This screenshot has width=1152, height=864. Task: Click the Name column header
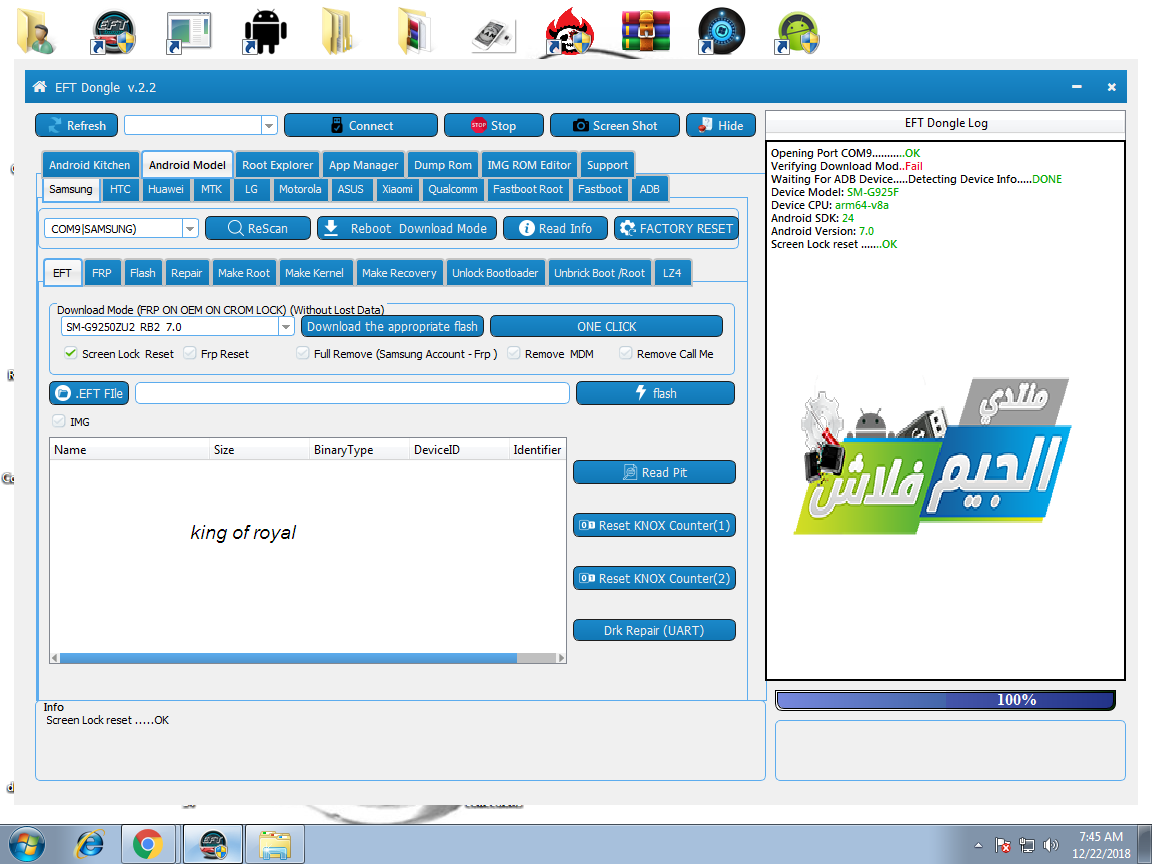[129, 450]
